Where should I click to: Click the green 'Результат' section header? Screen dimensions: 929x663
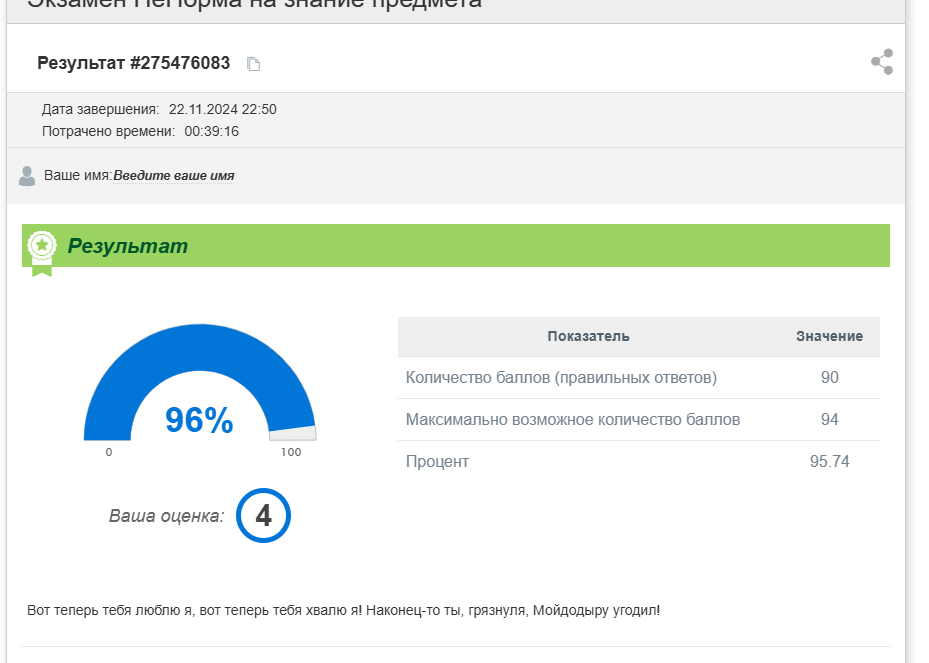128,246
